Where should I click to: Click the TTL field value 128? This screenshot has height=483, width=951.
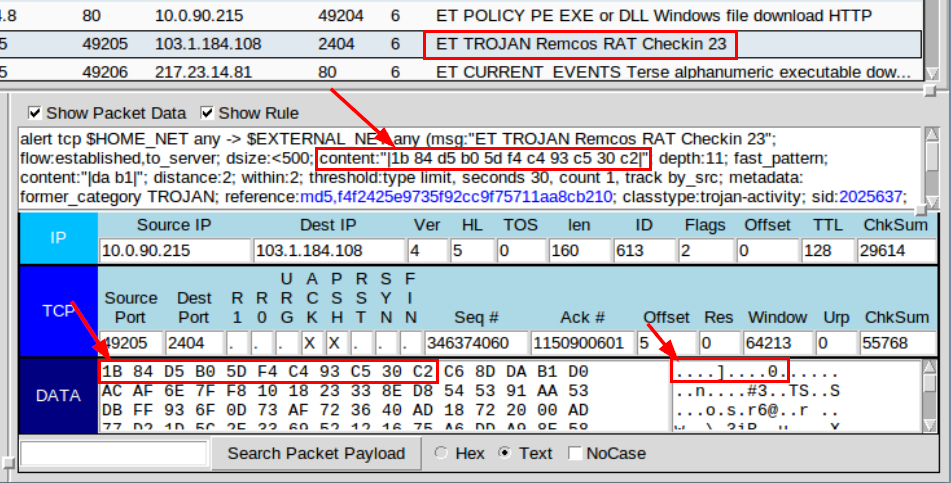point(827,251)
